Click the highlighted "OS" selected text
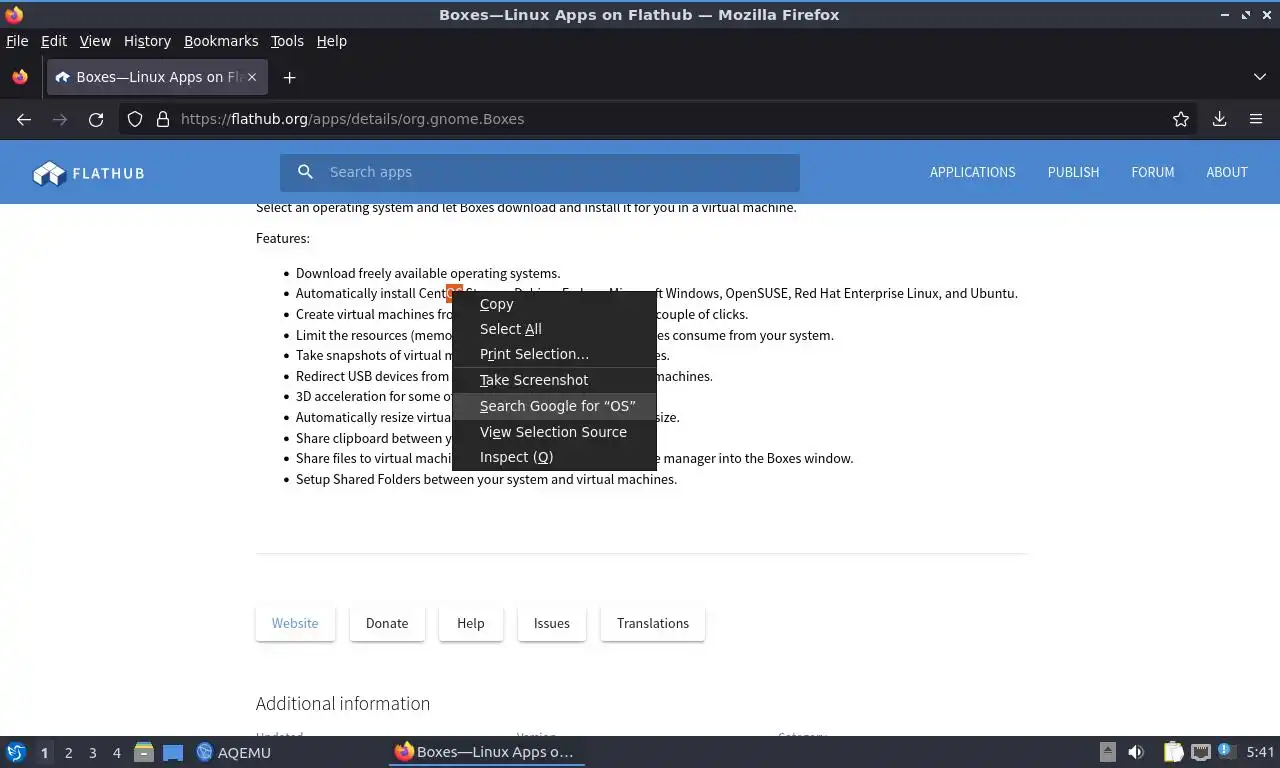 pos(454,293)
